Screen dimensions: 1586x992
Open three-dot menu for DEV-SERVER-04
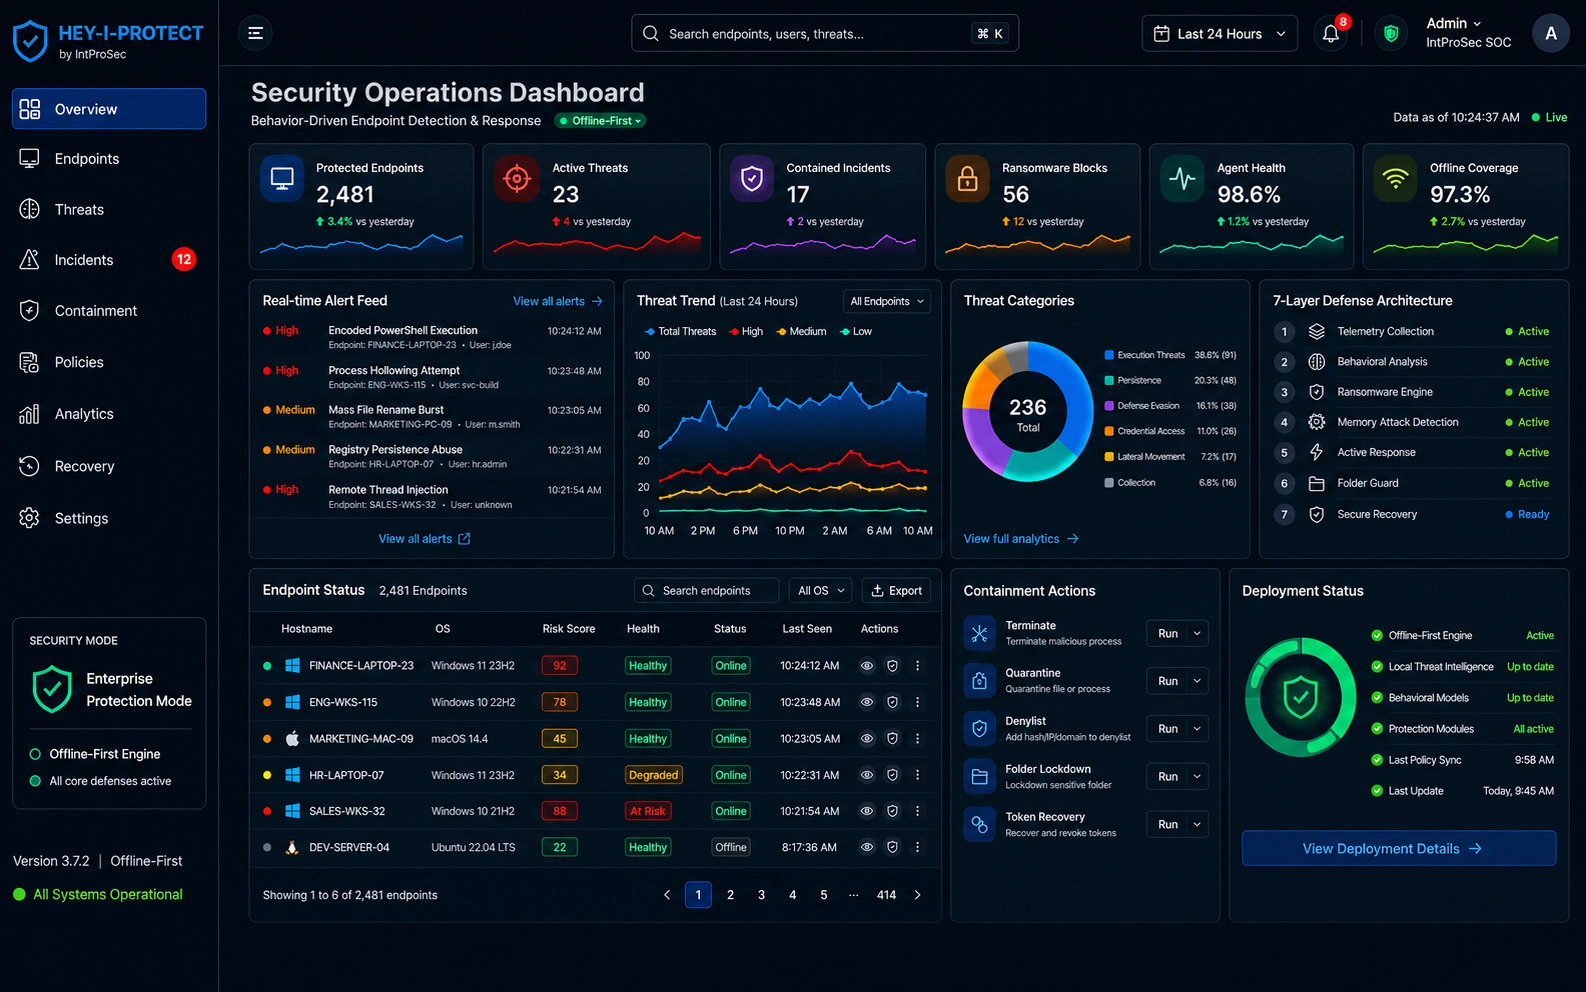click(x=917, y=847)
